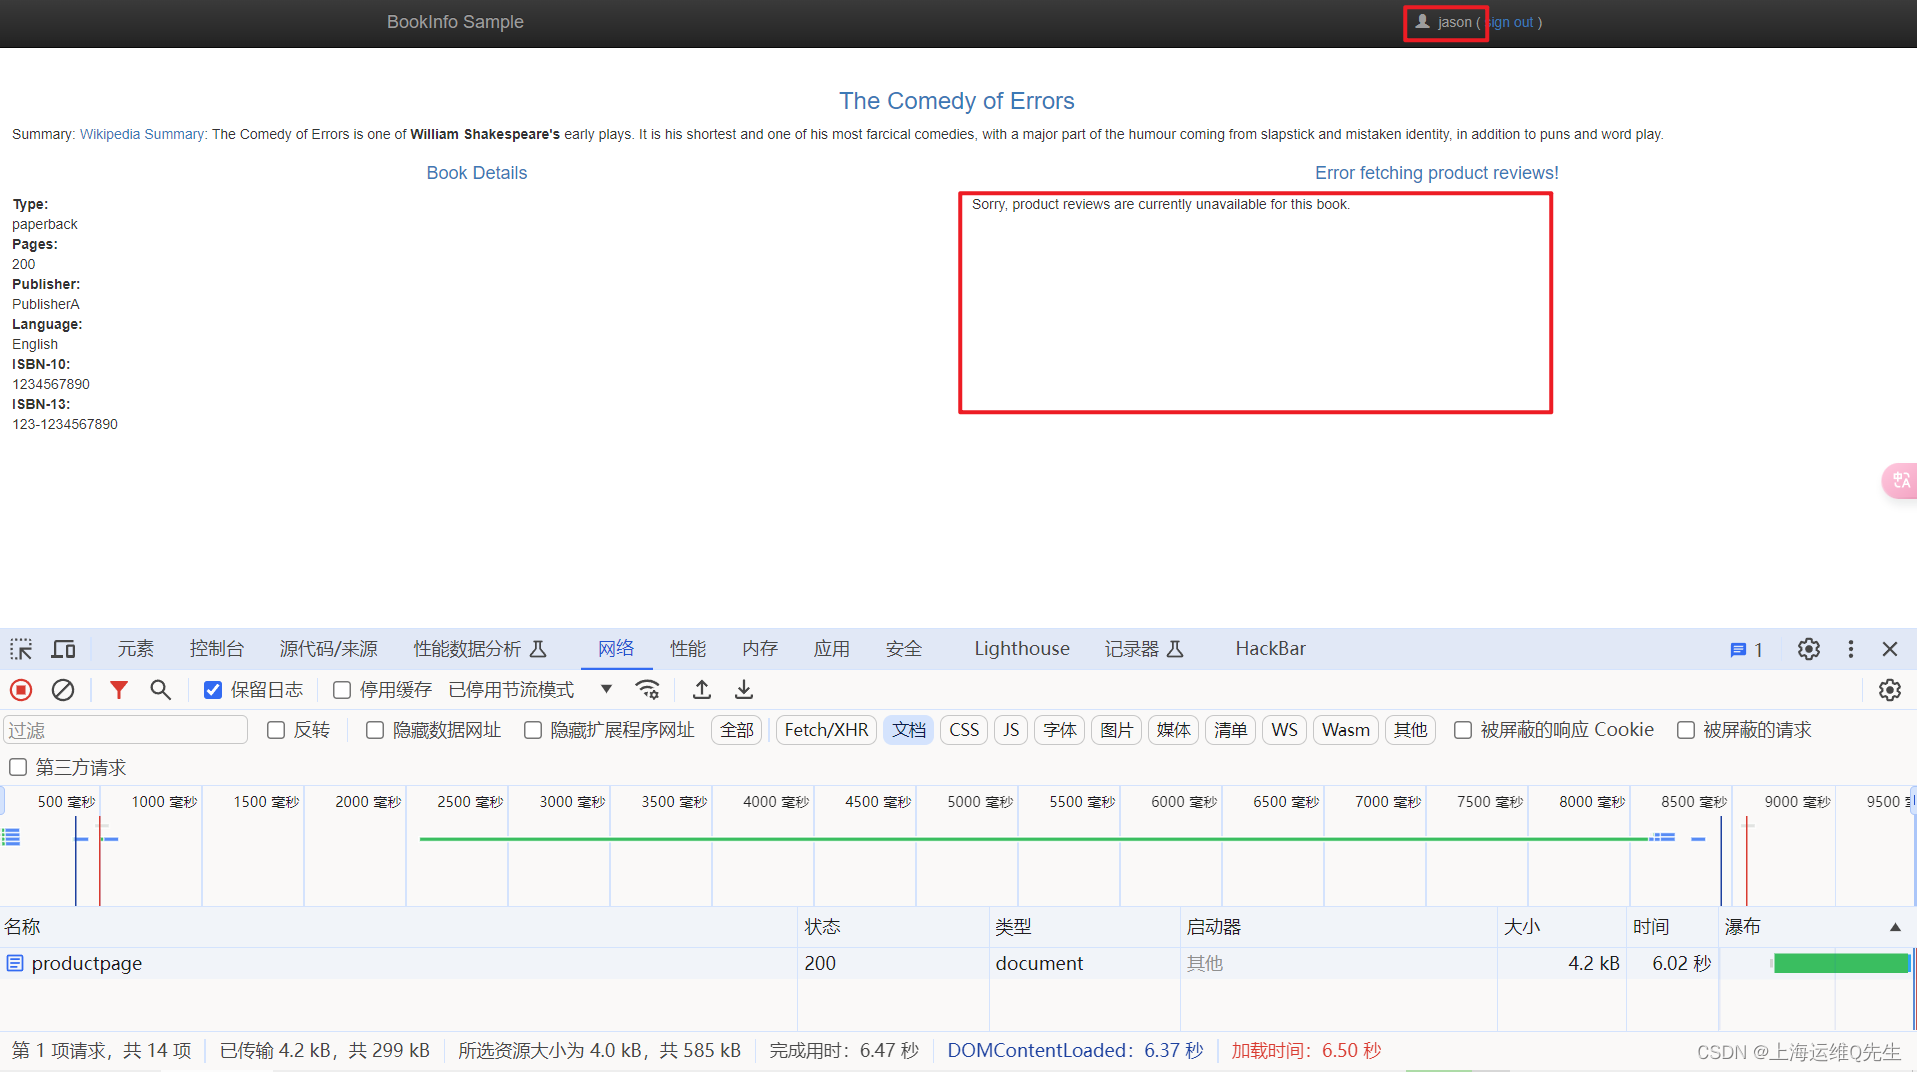This screenshot has width=1917, height=1072.
Task: Open DevTools more options menu
Action: pyautogui.click(x=1851, y=649)
